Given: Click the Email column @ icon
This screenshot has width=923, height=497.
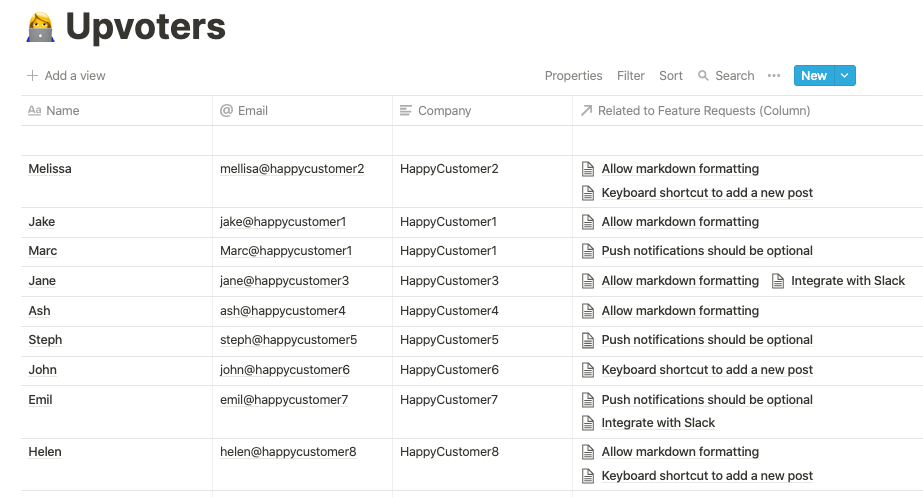Looking at the screenshot, I should 226,111.
